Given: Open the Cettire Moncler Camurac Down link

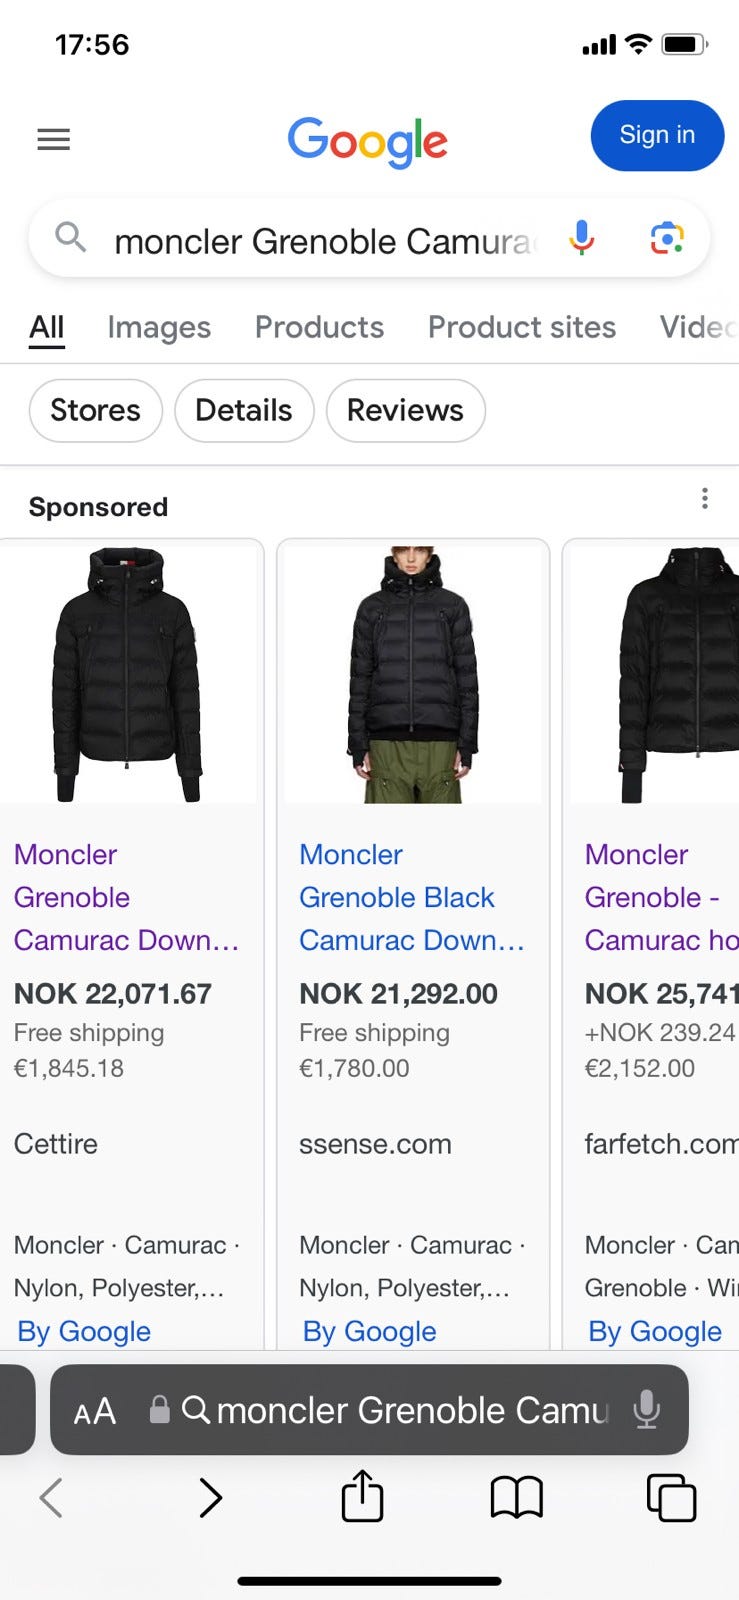Looking at the screenshot, I should click(125, 897).
